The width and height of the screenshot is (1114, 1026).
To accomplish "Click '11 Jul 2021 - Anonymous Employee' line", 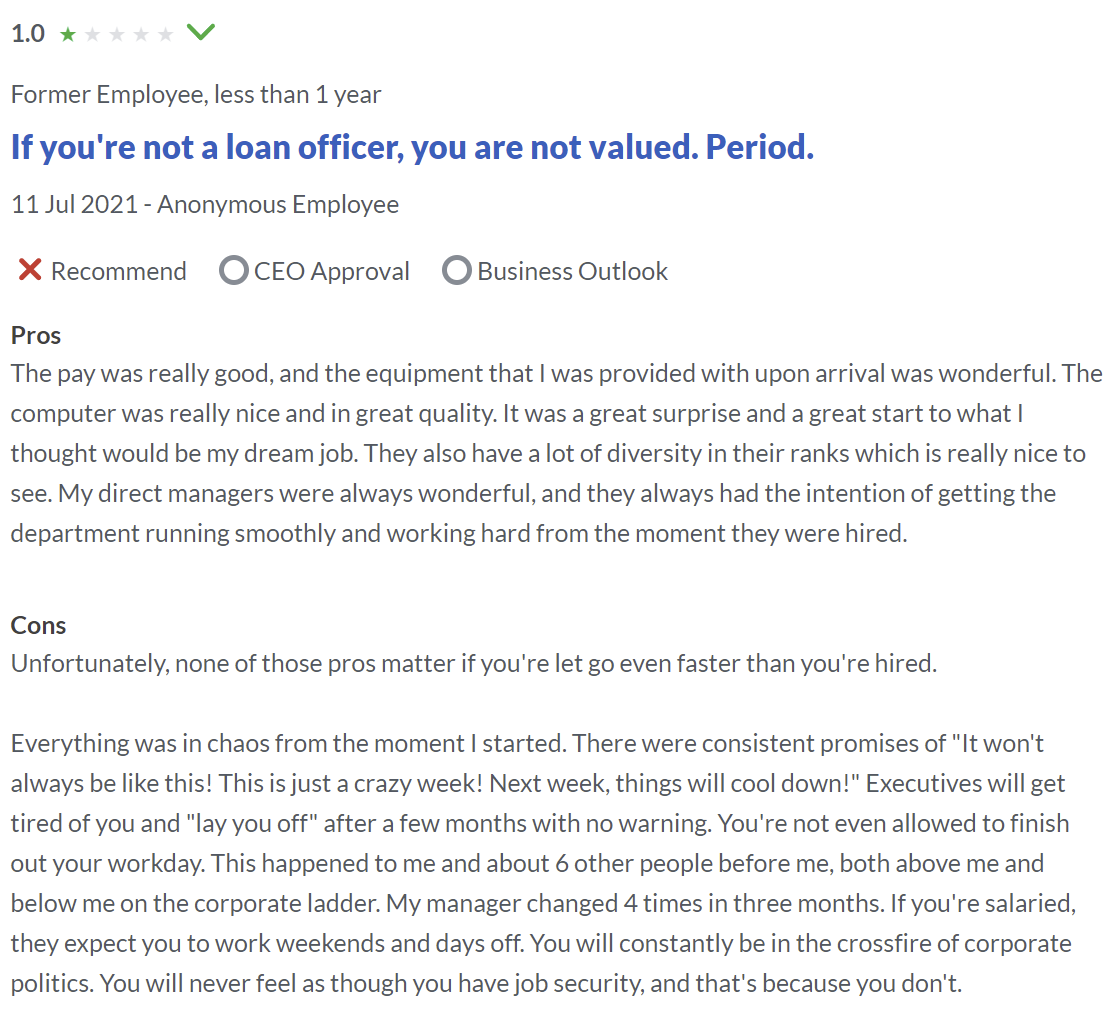I will pyautogui.click(x=205, y=205).
